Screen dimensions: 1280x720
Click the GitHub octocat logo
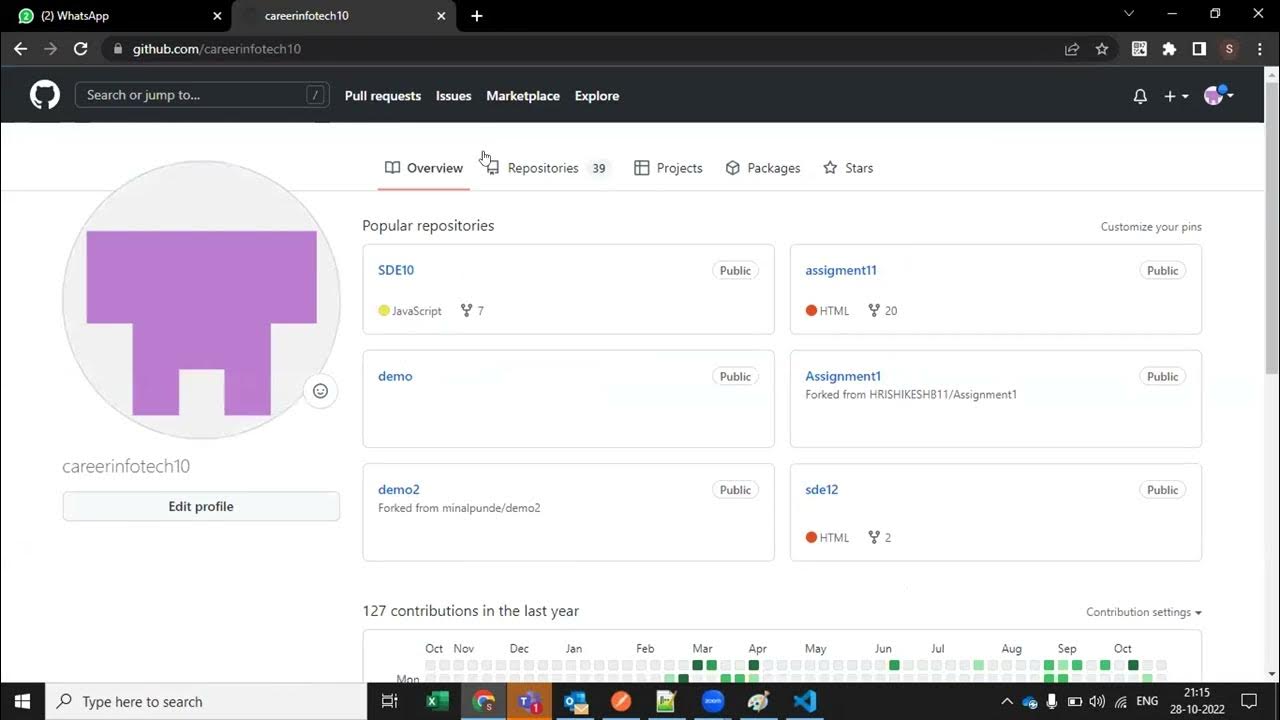(x=44, y=95)
